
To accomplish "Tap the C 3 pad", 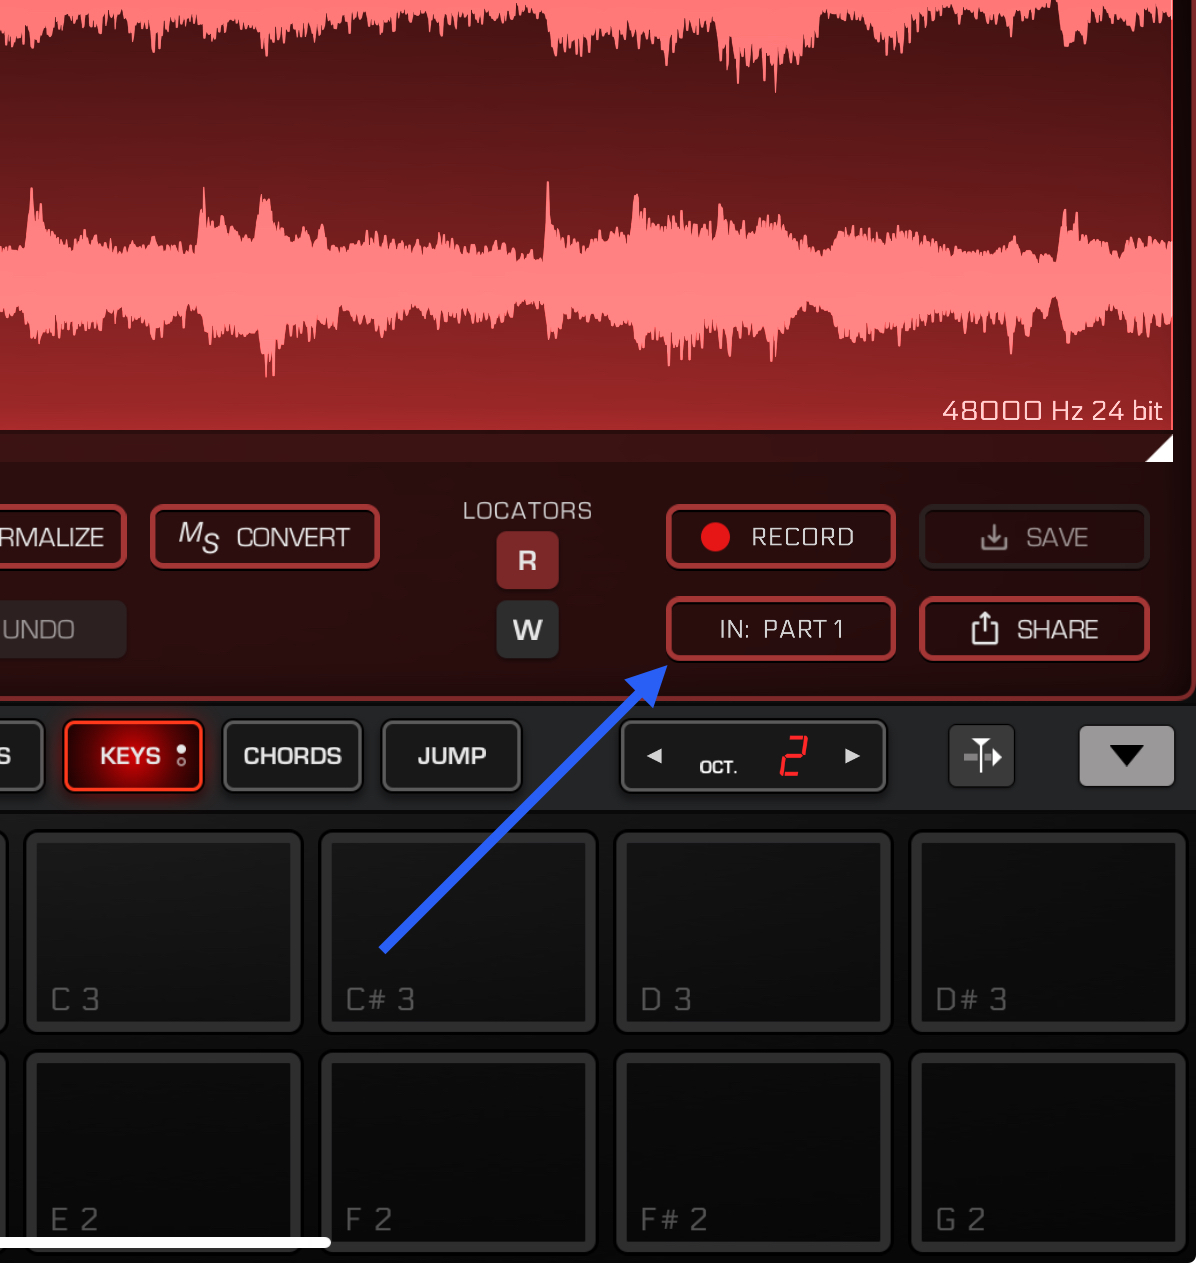I will [x=163, y=931].
